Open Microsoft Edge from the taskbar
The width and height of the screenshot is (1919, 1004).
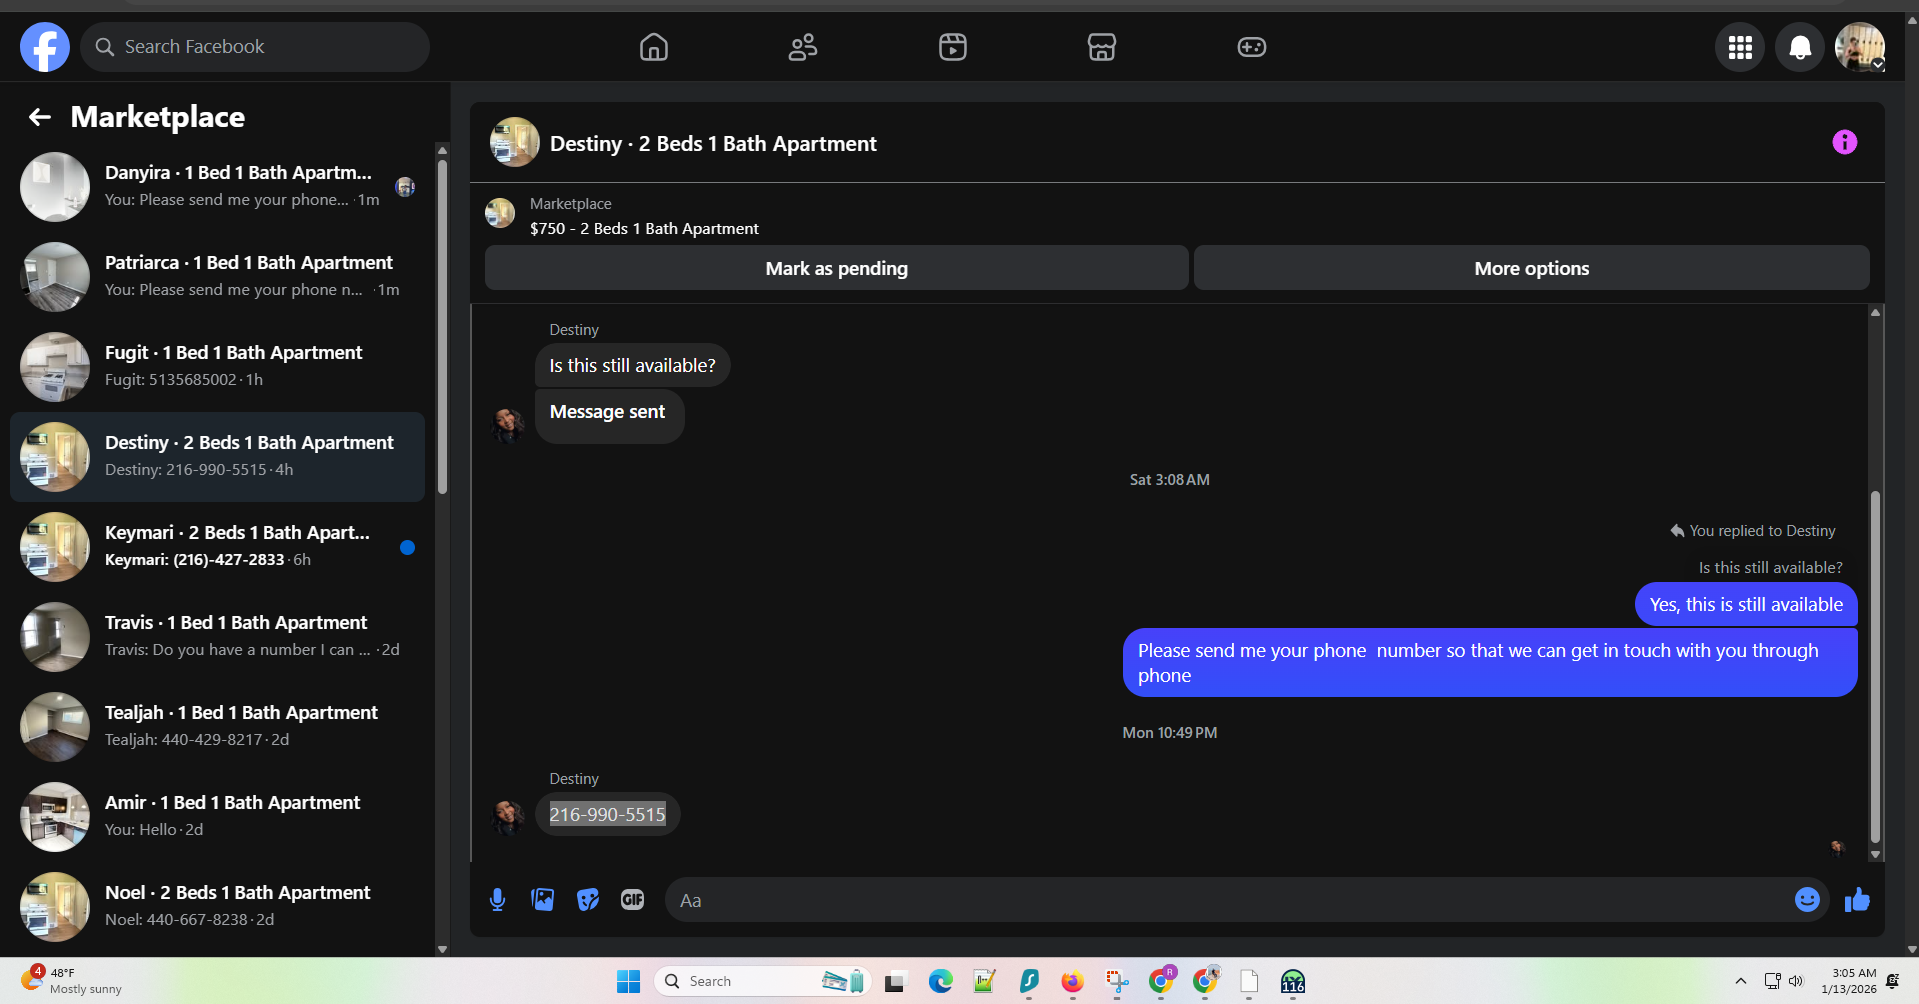[x=941, y=982]
